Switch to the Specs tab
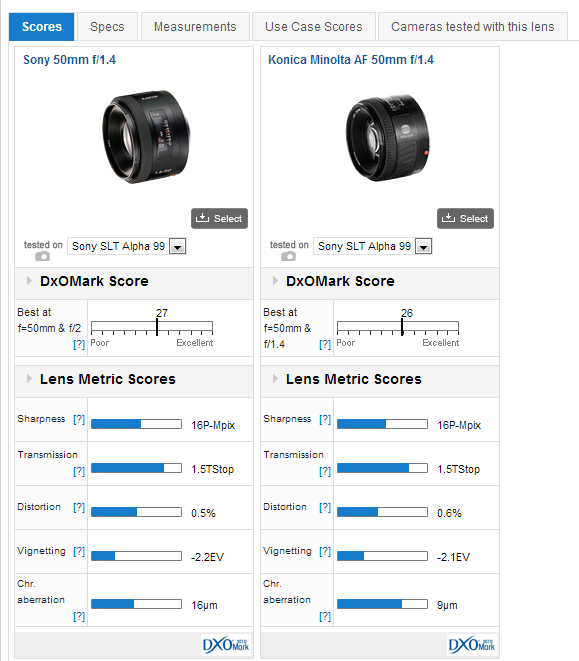 [x=107, y=27]
